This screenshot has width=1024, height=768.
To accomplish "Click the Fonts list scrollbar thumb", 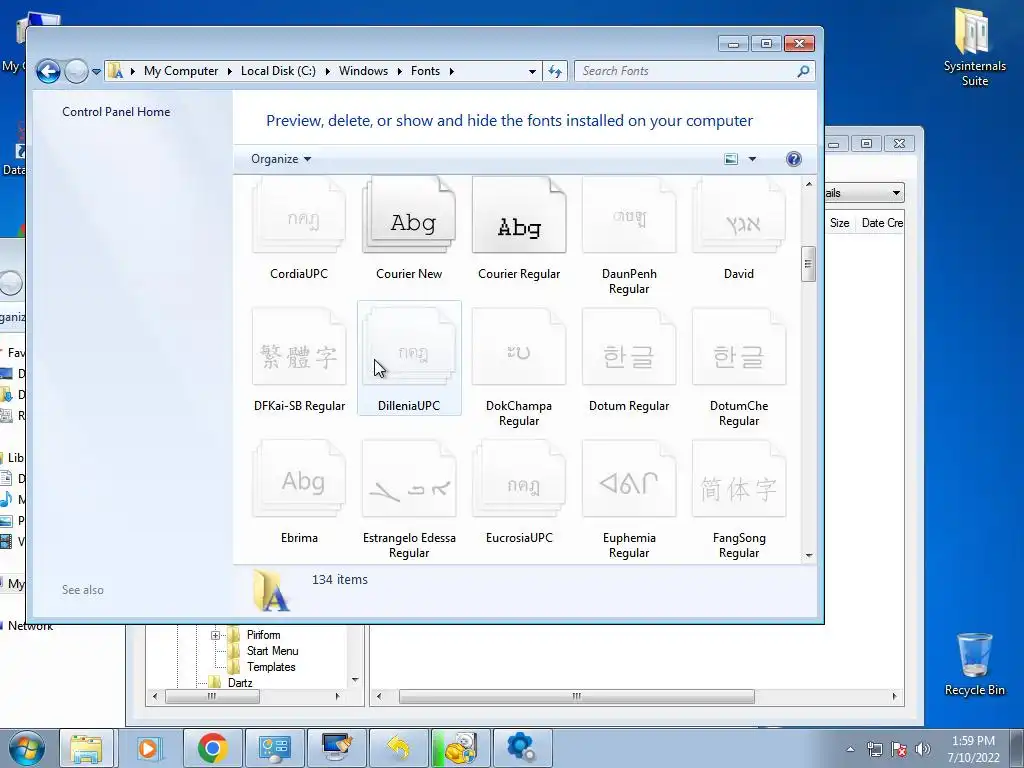I will click(808, 264).
